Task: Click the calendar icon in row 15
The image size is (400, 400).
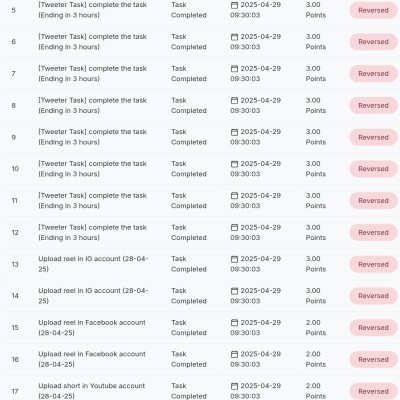Action: click(x=234, y=323)
